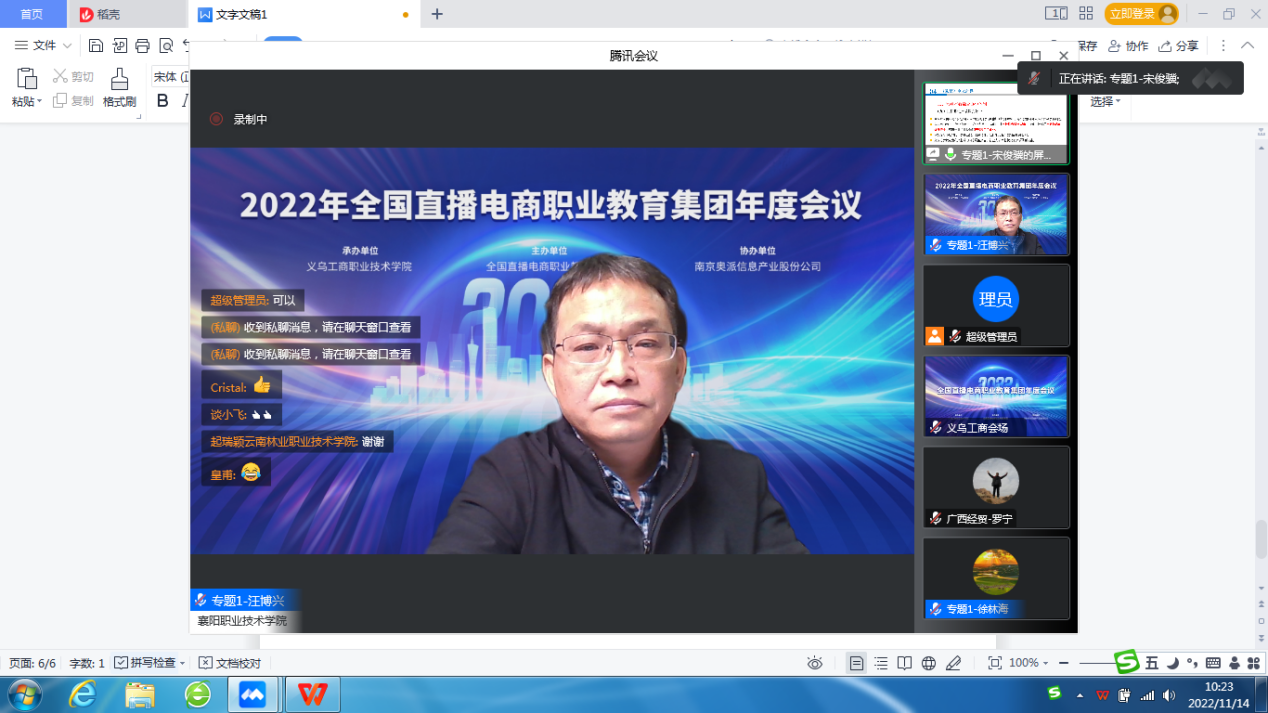The image size is (1268, 713).
Task: Select the Format Painter (格式刷) tool
Action: (119, 88)
